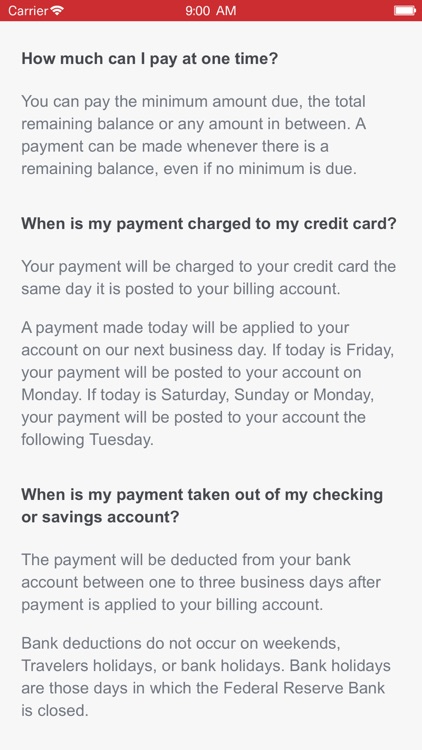Tap the line 'payment is applied to your billing account.'

click(172, 605)
